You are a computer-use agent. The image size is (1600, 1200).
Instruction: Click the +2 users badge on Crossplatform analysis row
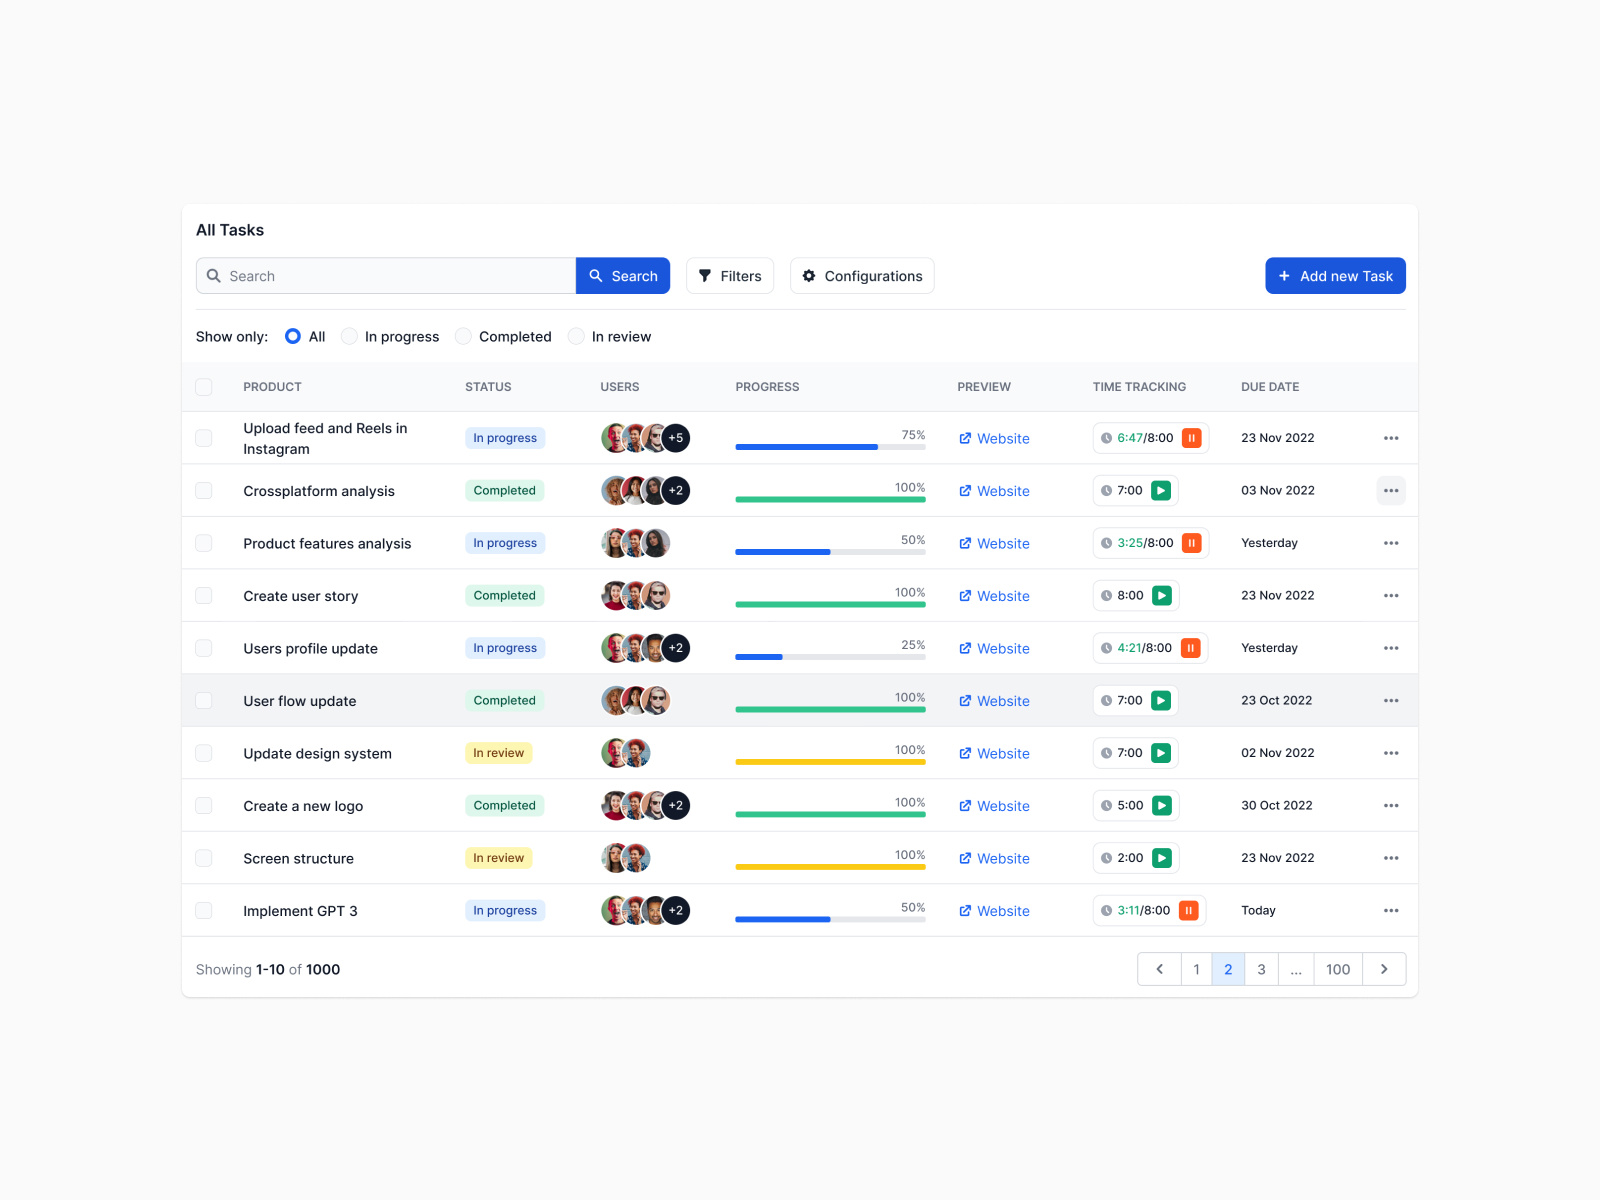[x=676, y=491]
